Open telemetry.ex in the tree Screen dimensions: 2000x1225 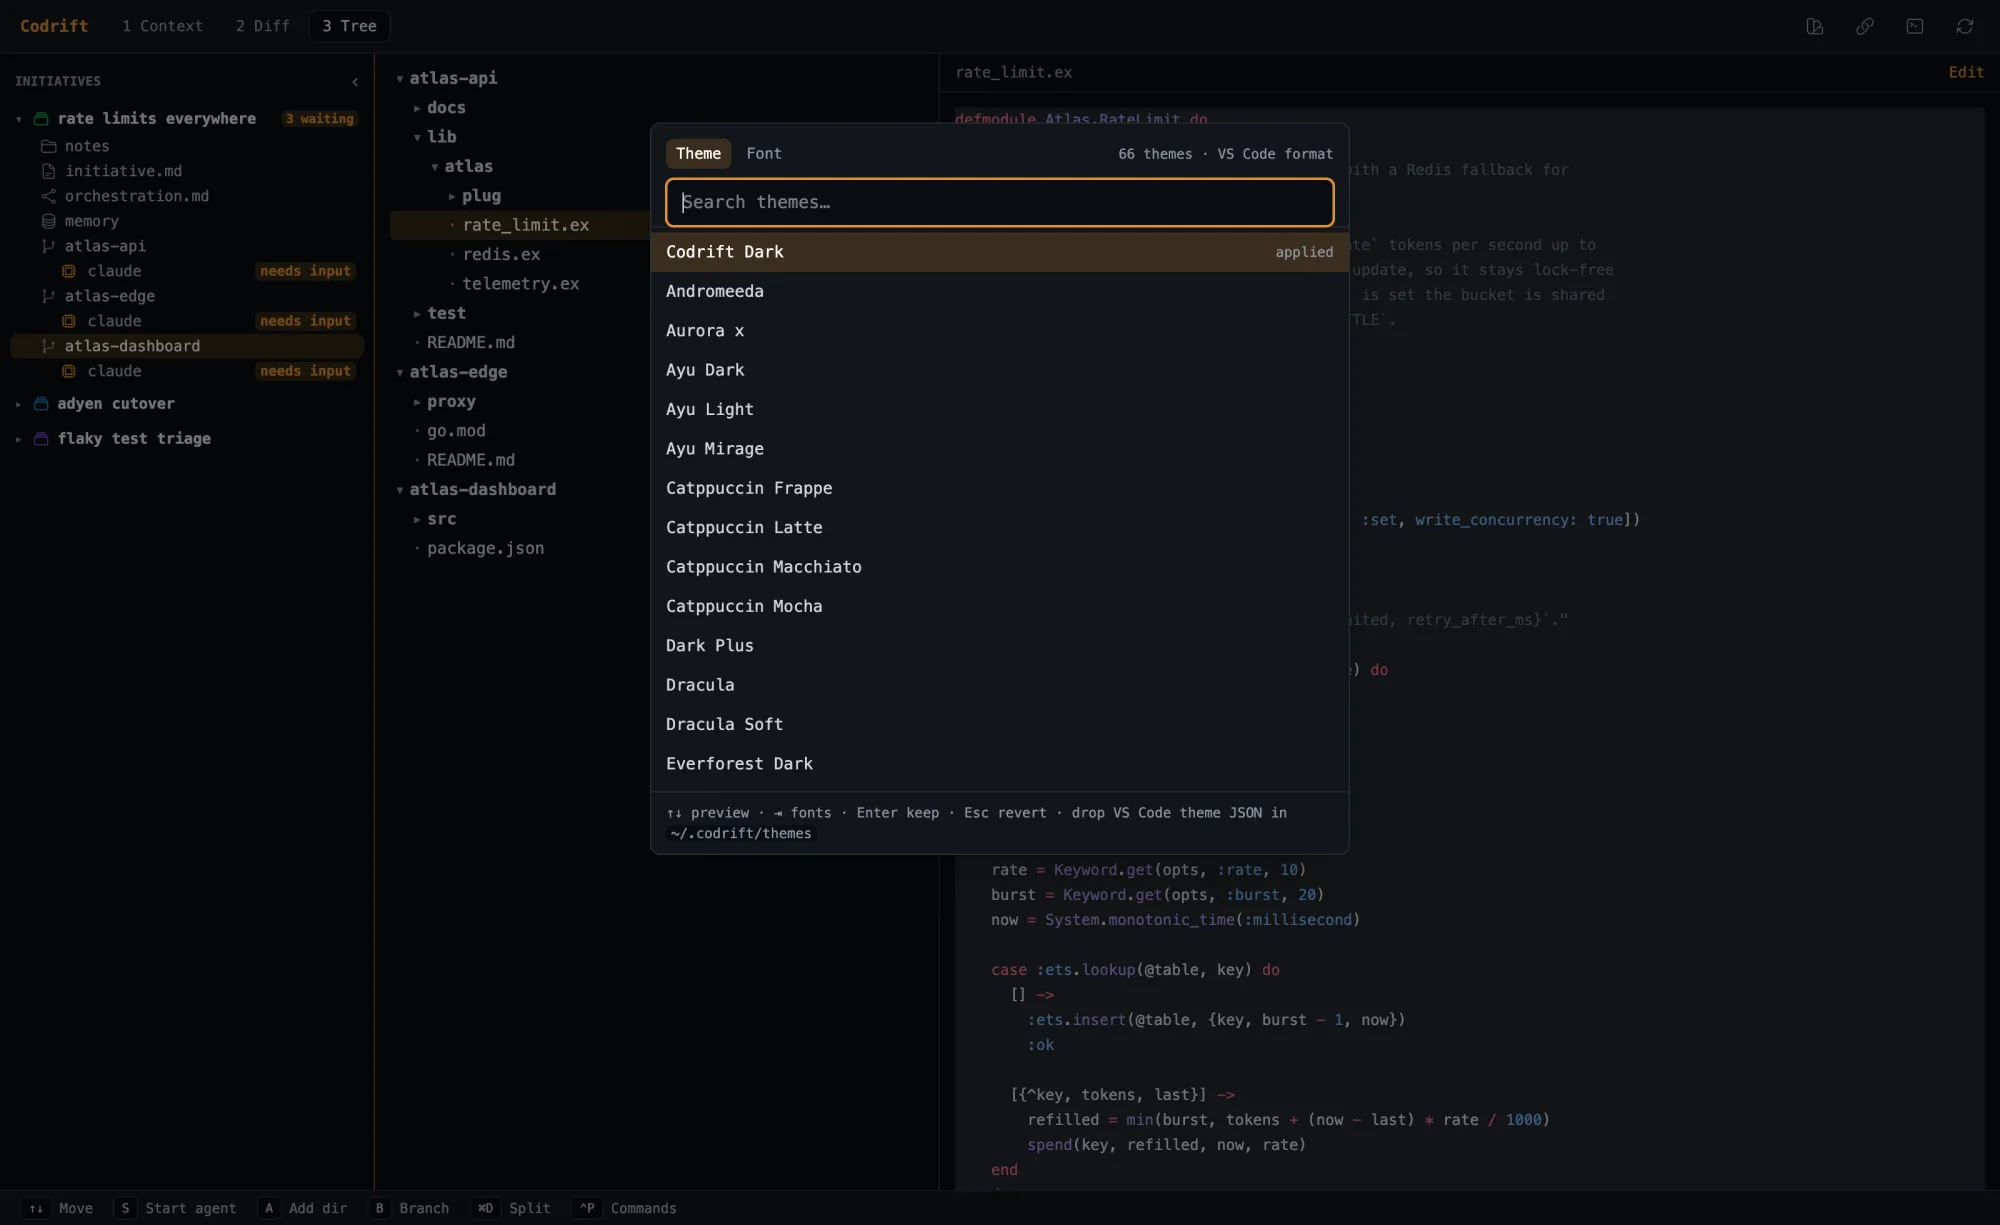click(x=520, y=284)
